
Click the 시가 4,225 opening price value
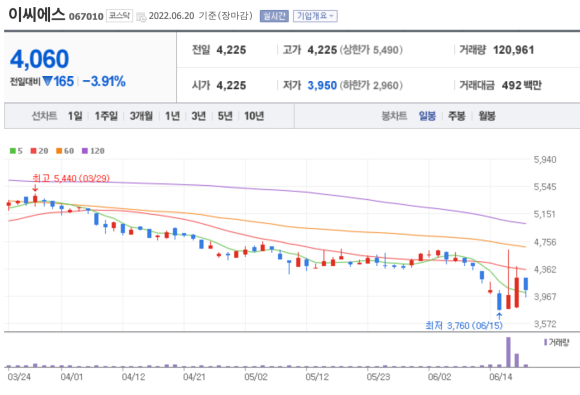pyautogui.click(x=231, y=85)
